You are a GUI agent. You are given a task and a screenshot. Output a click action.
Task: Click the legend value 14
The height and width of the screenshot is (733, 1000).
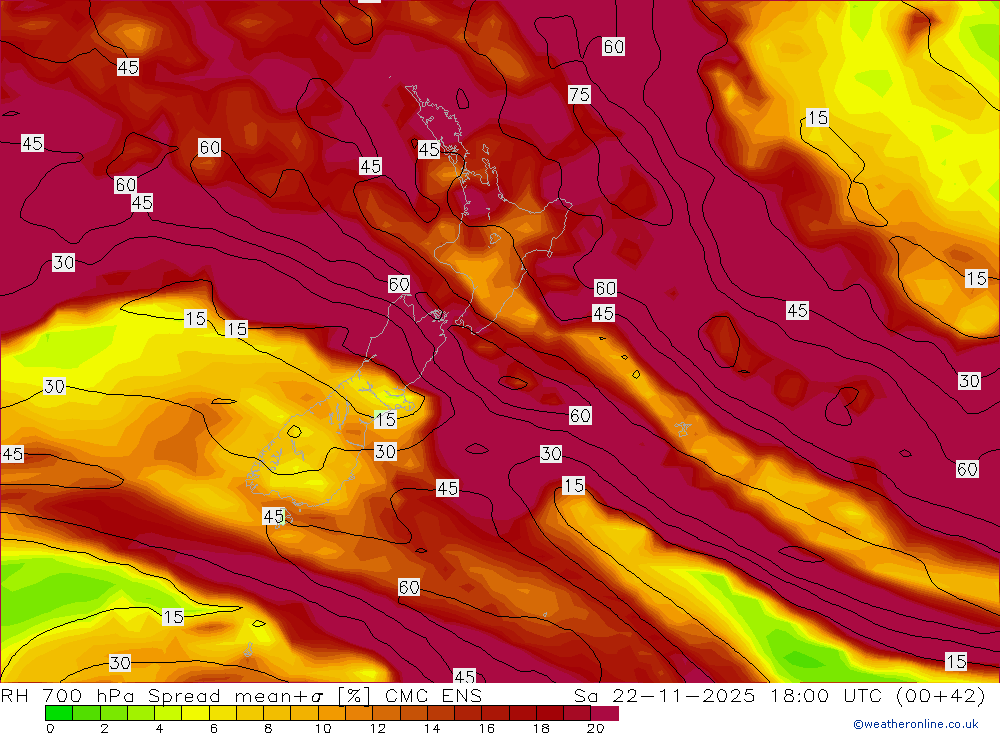(x=432, y=728)
